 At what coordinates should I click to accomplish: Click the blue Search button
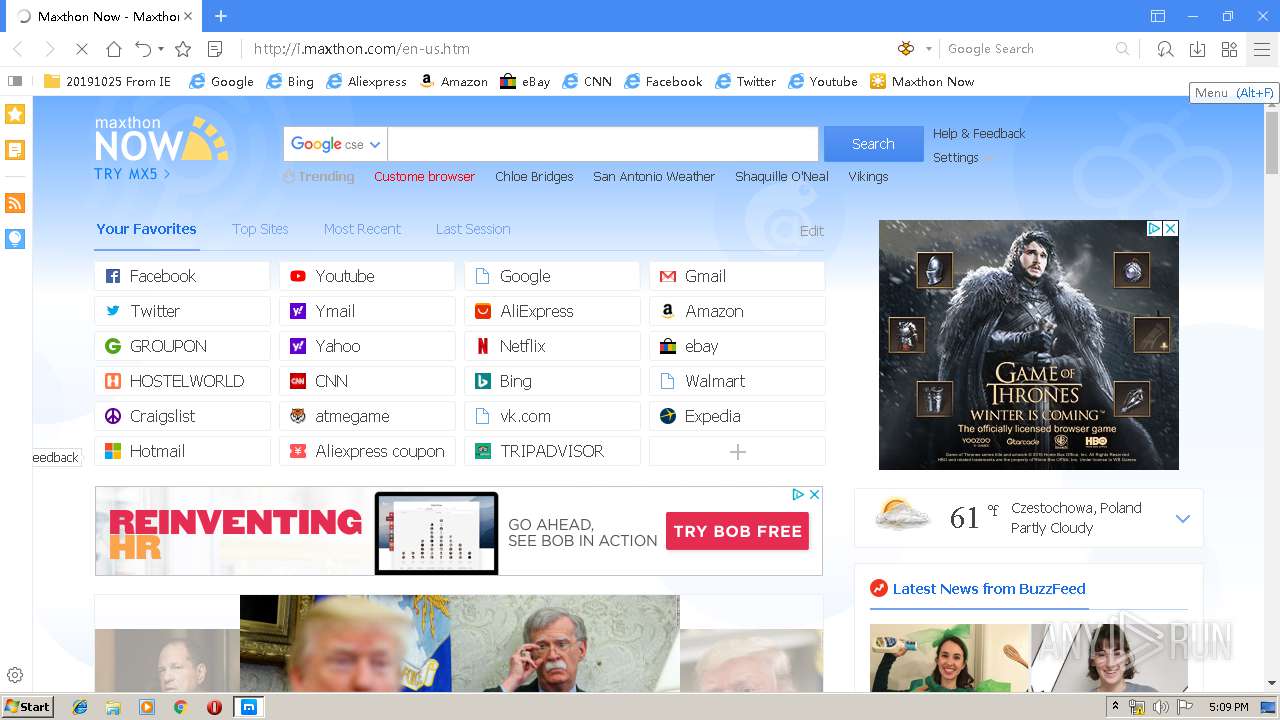(x=873, y=144)
